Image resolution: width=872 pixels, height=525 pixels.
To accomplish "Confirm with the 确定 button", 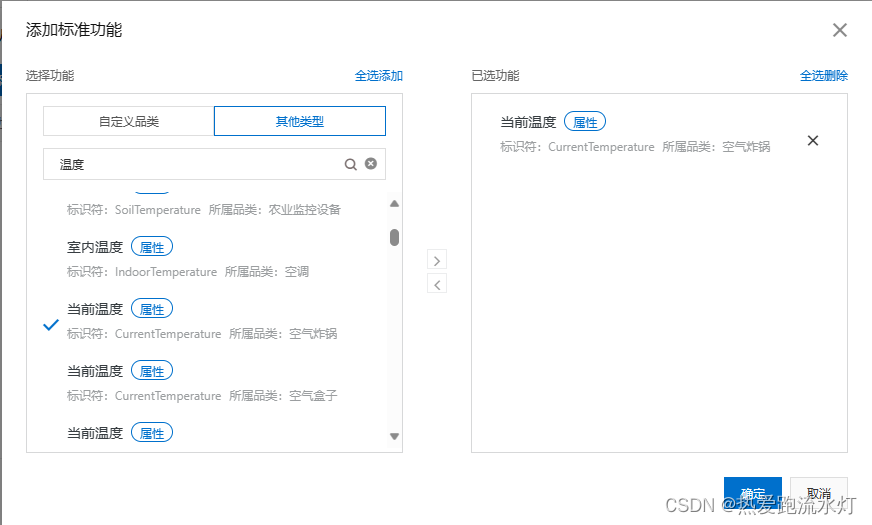I will point(752,493).
